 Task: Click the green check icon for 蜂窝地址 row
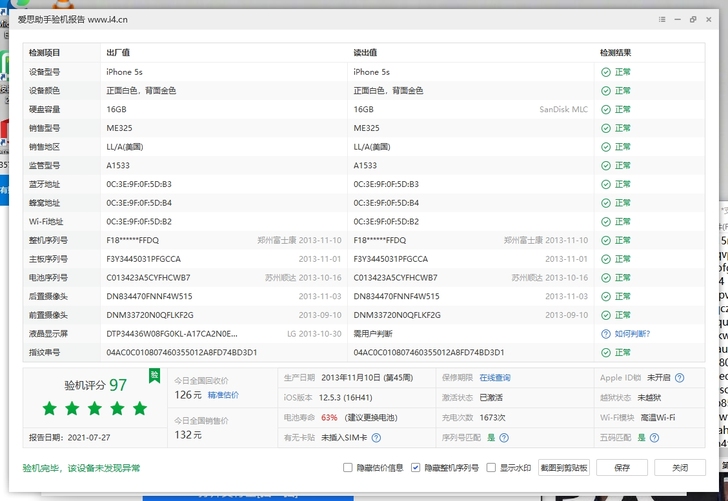tap(606, 203)
